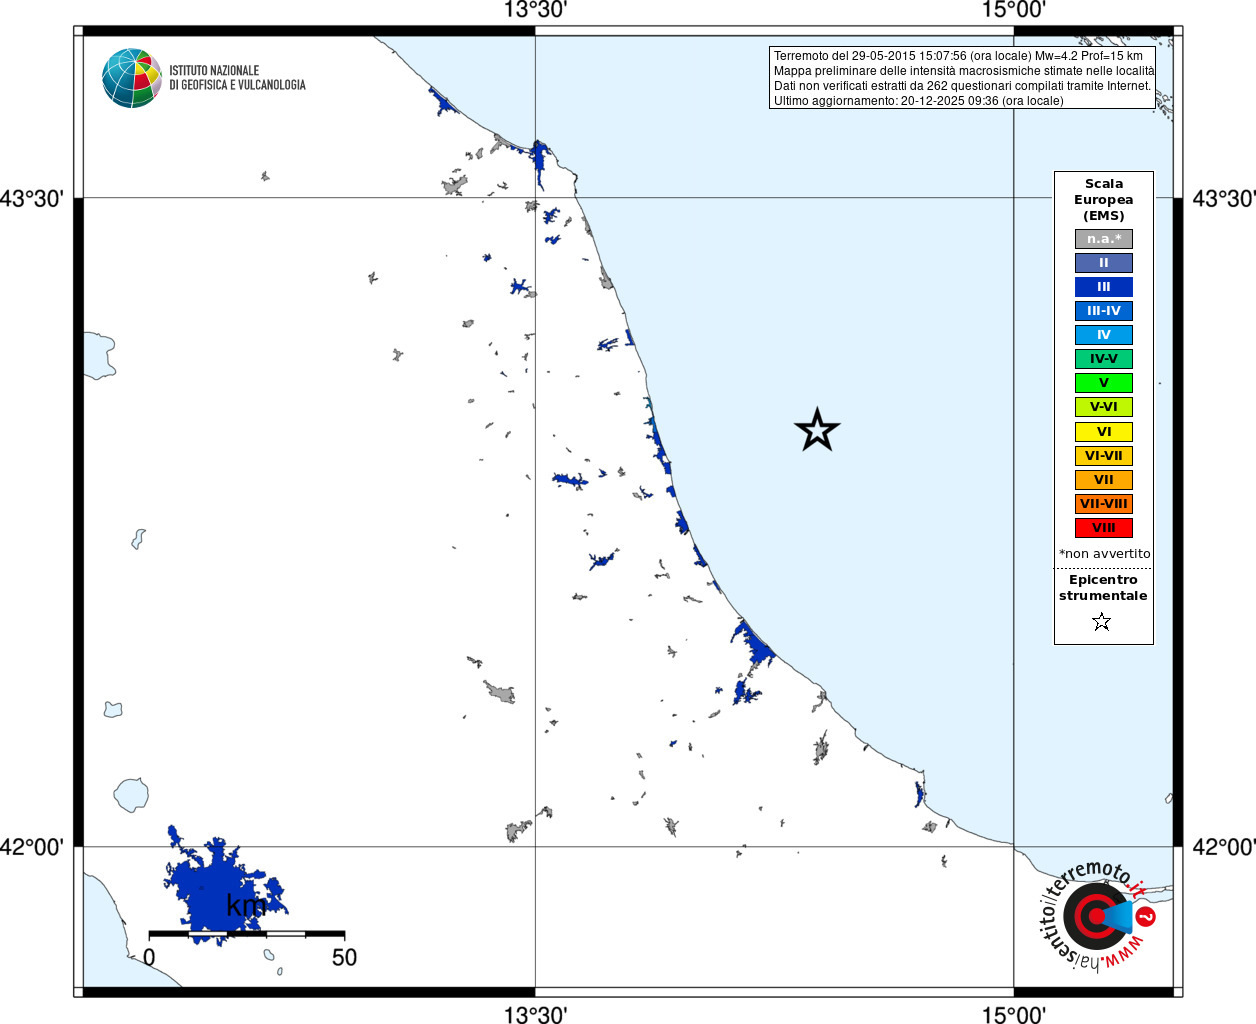Click the left 42°00' latitude label
Image resolution: width=1256 pixels, height=1024 pixels.
point(31,847)
